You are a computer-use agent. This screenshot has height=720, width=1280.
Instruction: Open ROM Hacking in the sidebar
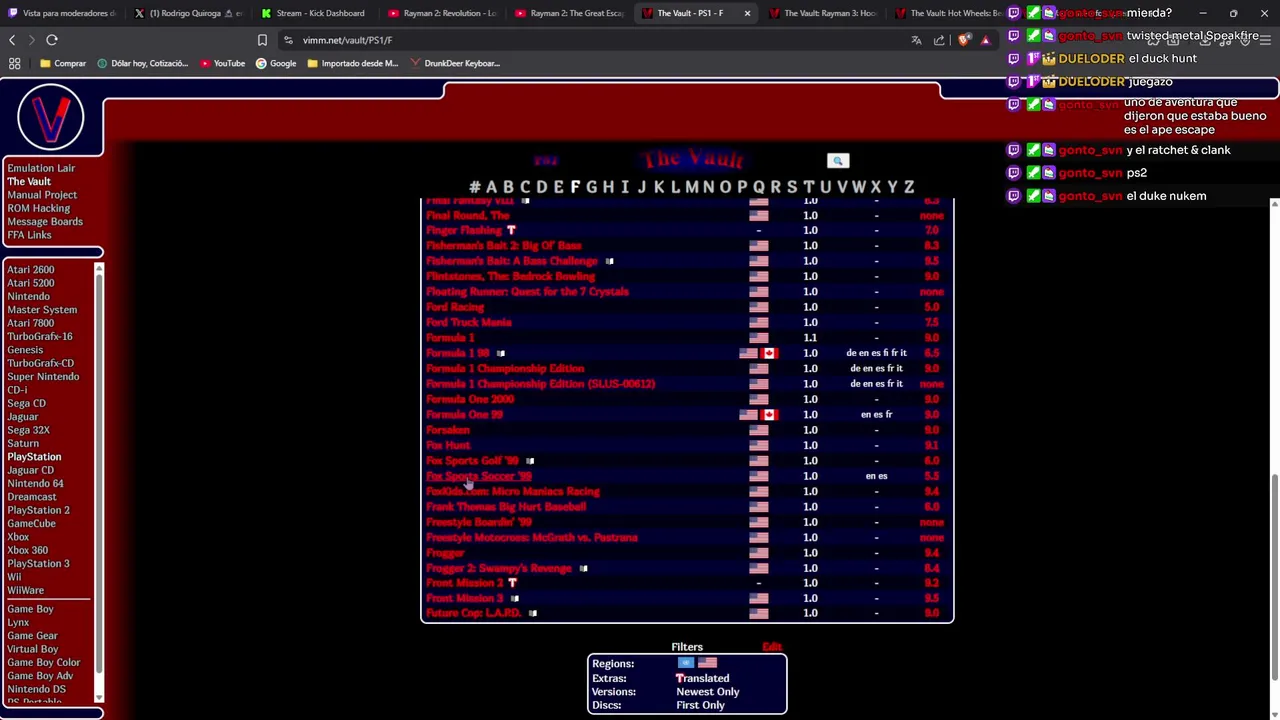coord(38,208)
